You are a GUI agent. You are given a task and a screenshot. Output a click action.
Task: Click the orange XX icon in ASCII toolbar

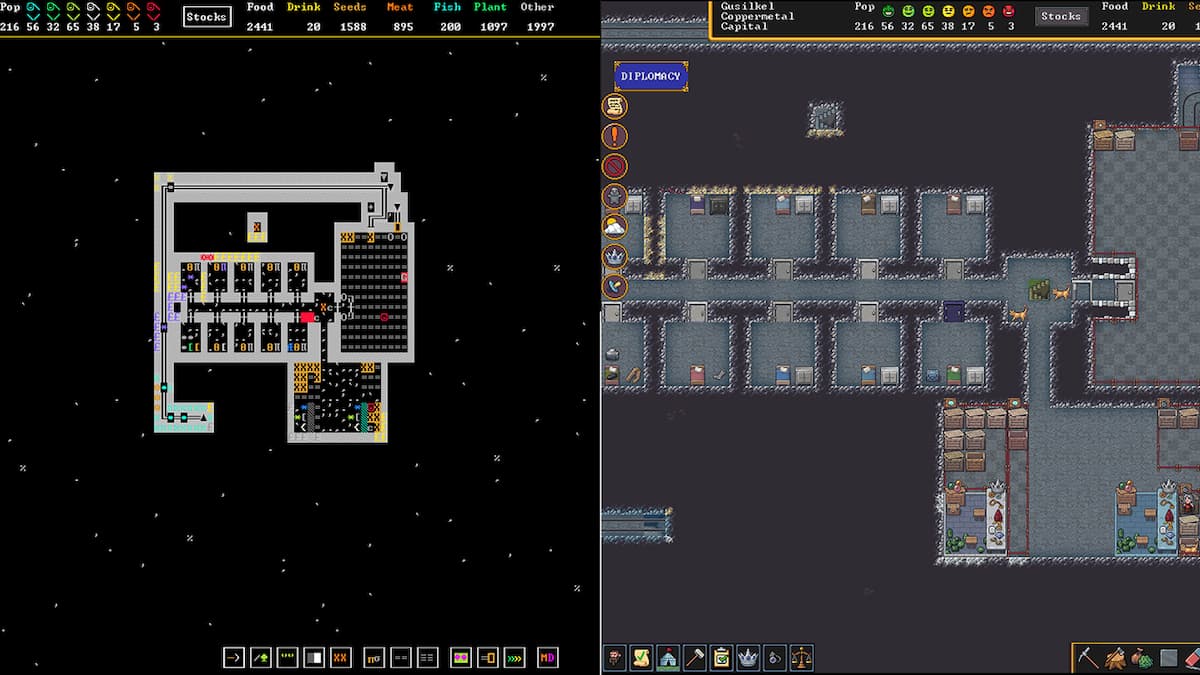(x=341, y=657)
